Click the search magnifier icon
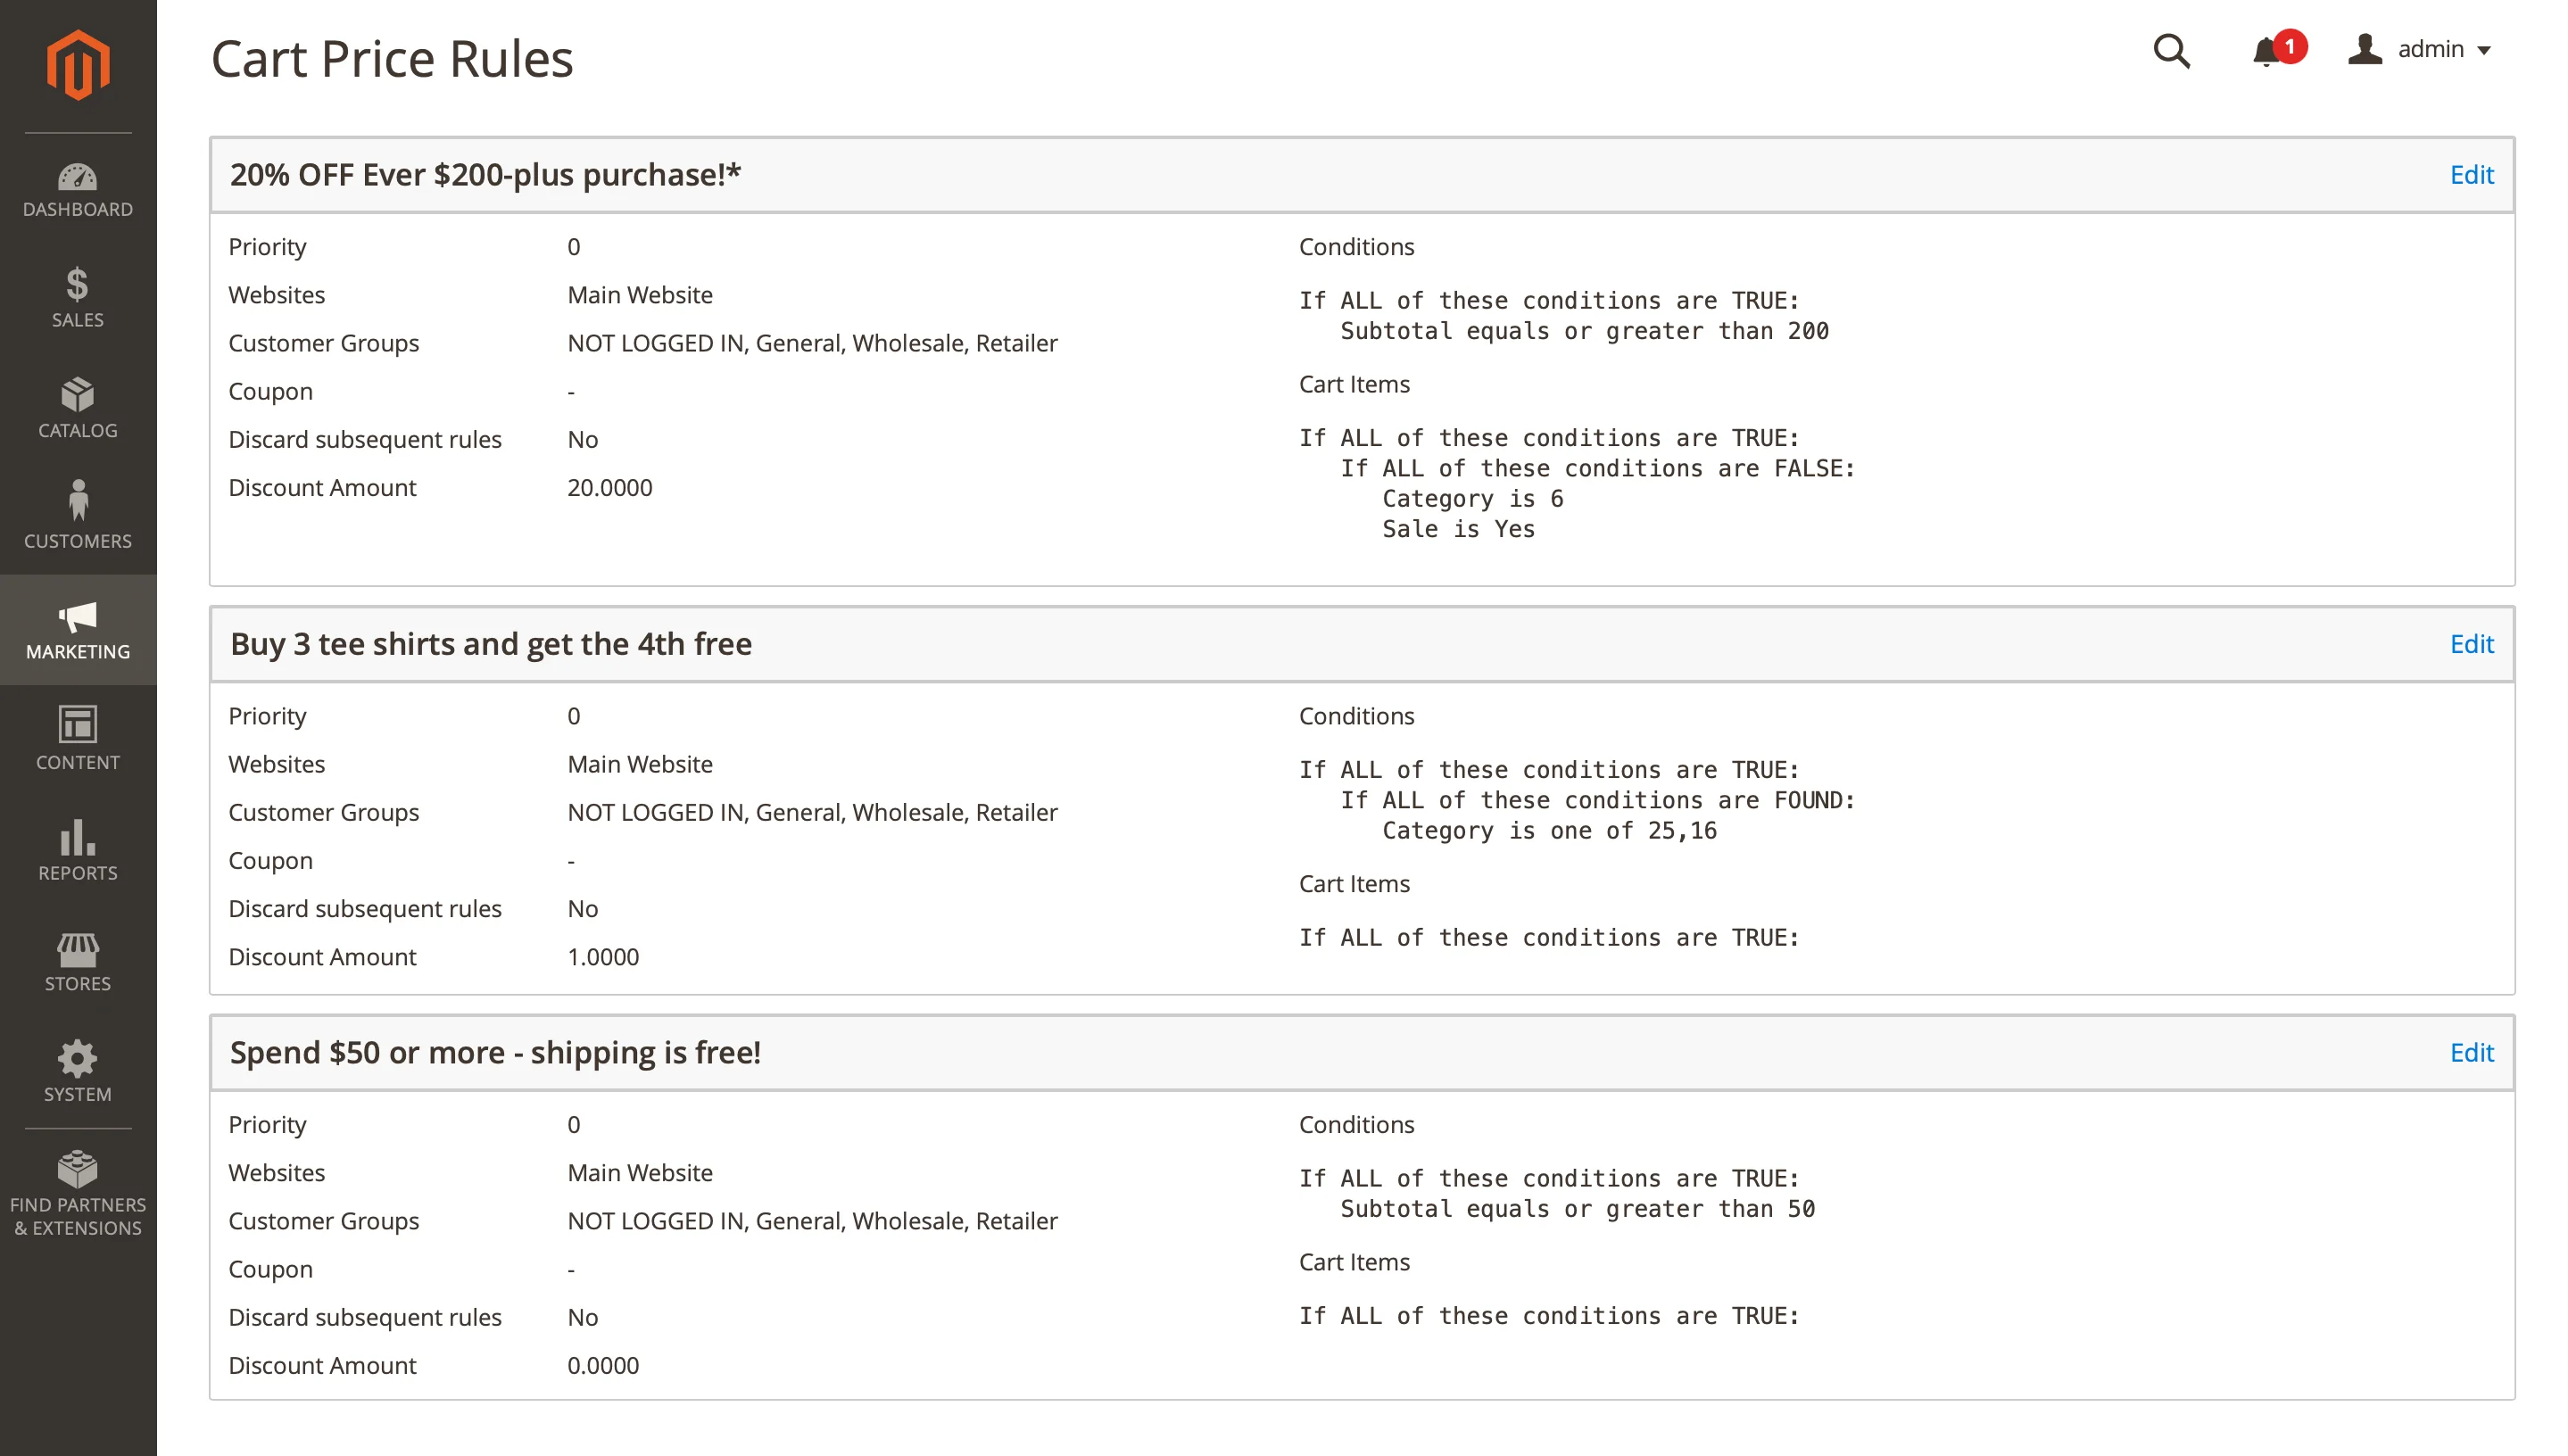Image resolution: width=2568 pixels, height=1456 pixels. 2171,50
